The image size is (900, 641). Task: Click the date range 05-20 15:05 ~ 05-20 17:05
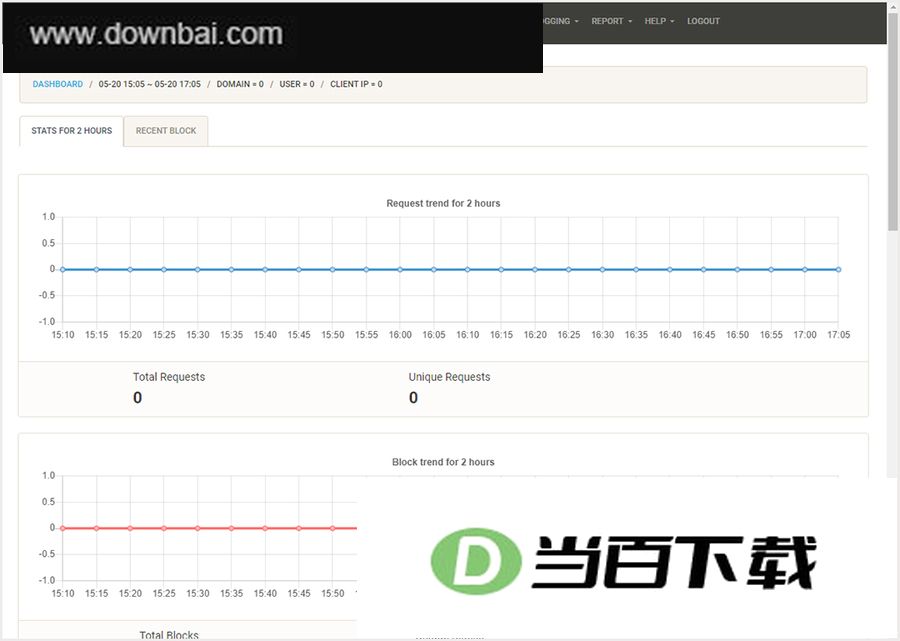(150, 84)
